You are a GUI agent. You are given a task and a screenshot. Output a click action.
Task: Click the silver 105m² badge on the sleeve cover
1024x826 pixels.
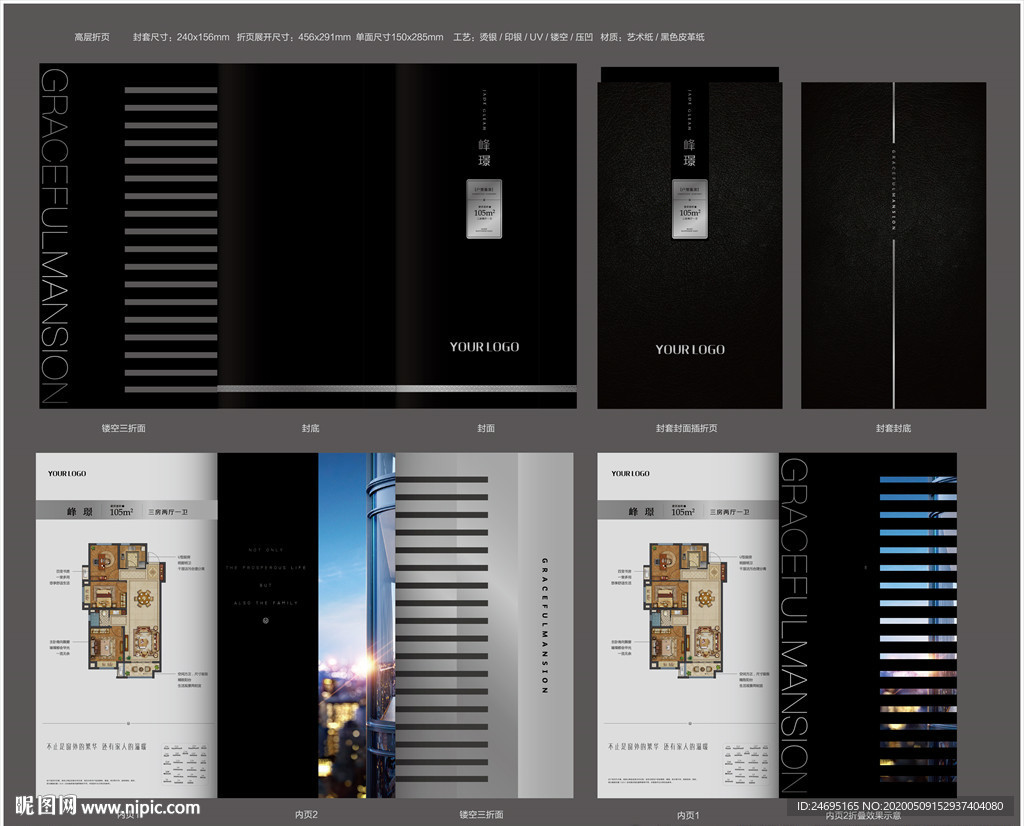[690, 209]
